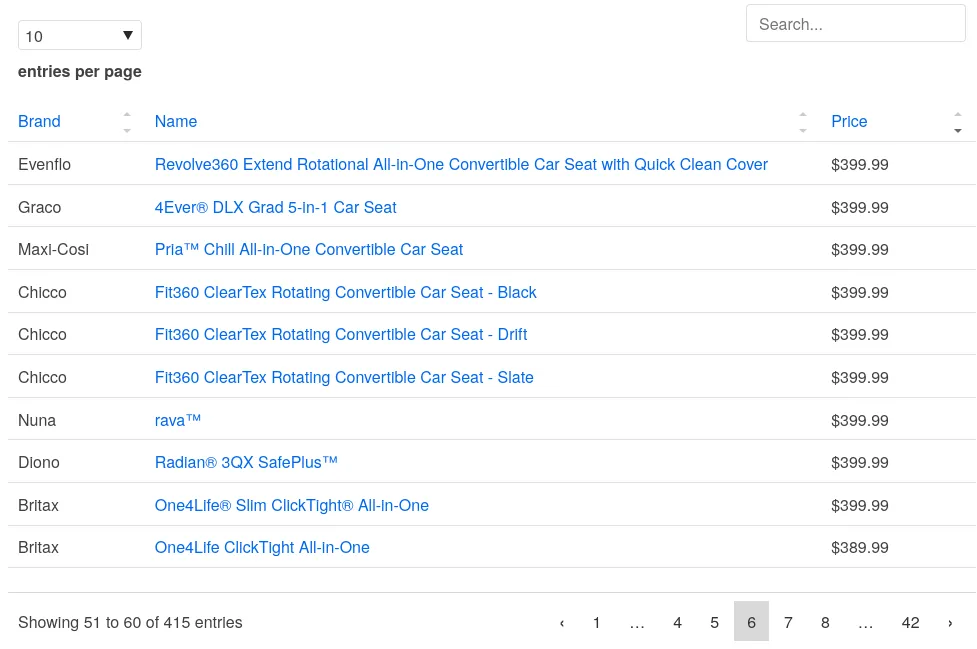Click price in Evenflo Revolve360 row
The width and height of the screenshot is (977, 649).
click(859, 164)
